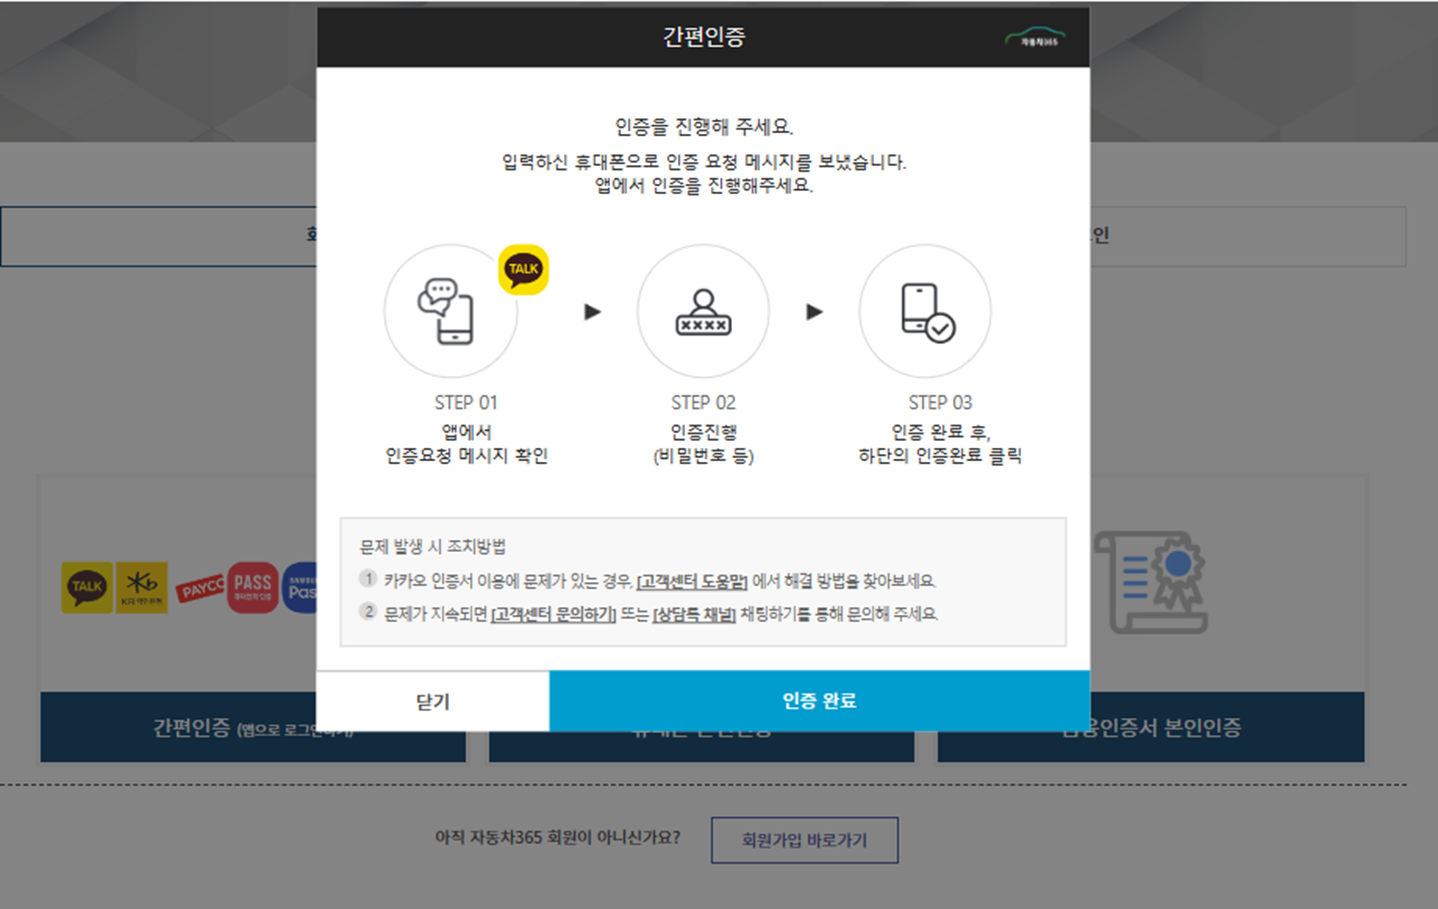Screen dimensions: 1438x909
Task: Click the 인증 완료 button
Action: (819, 701)
